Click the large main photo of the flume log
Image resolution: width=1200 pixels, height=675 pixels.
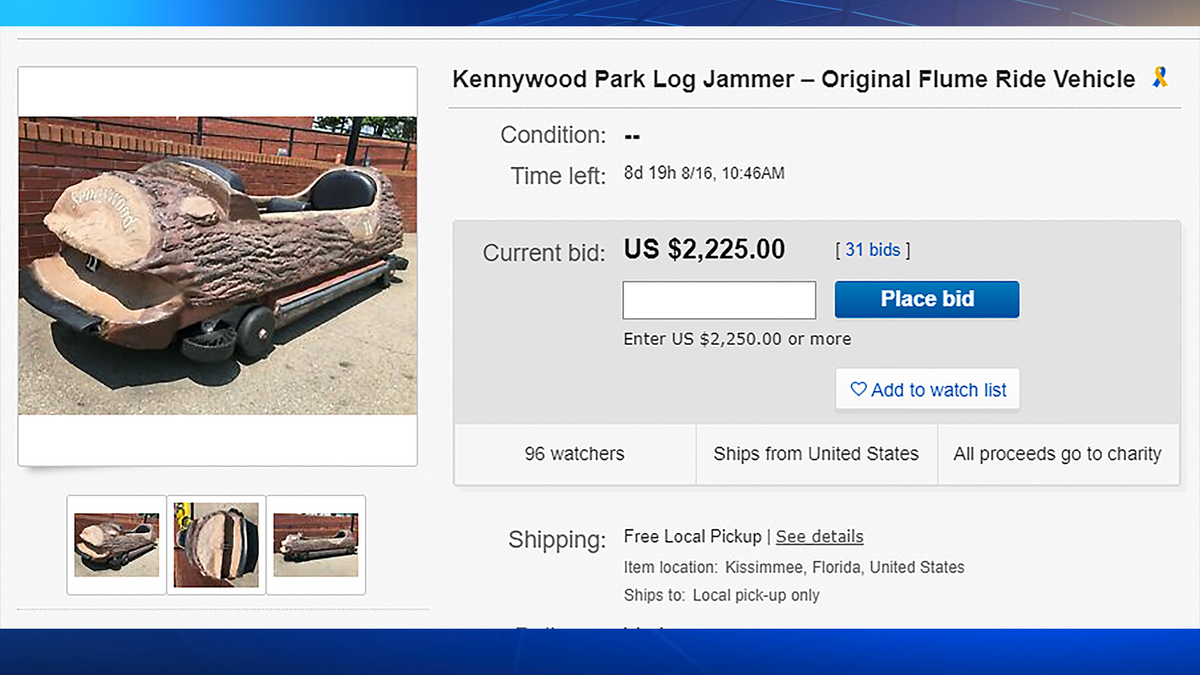[x=216, y=265]
